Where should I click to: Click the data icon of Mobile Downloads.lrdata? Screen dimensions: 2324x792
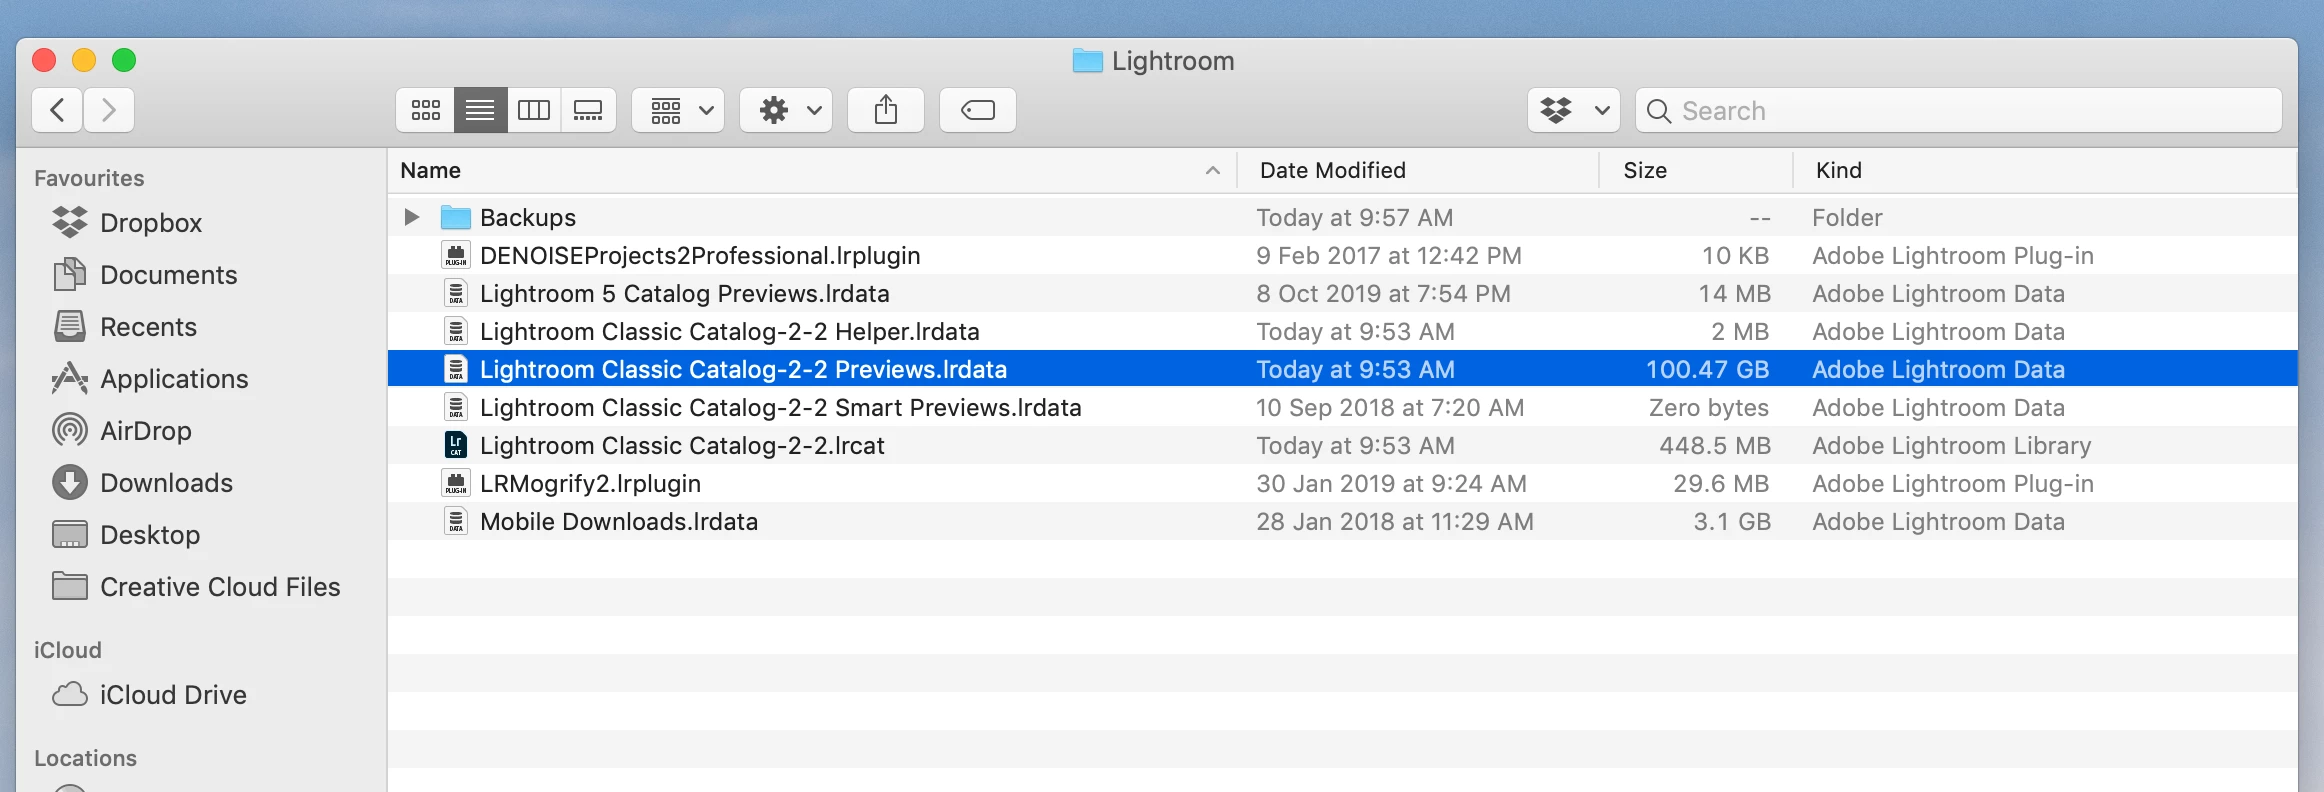pyautogui.click(x=456, y=521)
